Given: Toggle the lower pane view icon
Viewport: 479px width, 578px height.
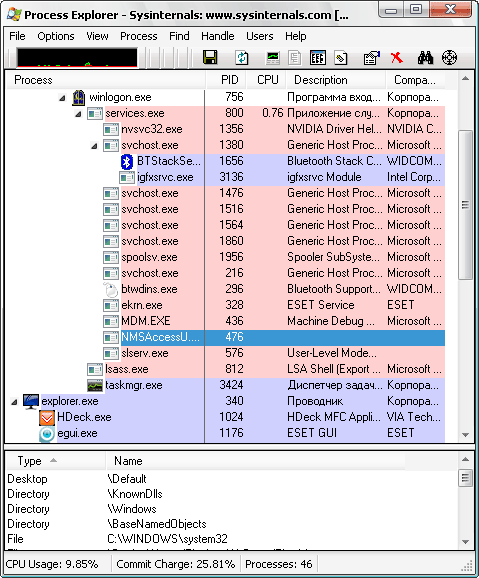Looking at the screenshot, I should 317,58.
